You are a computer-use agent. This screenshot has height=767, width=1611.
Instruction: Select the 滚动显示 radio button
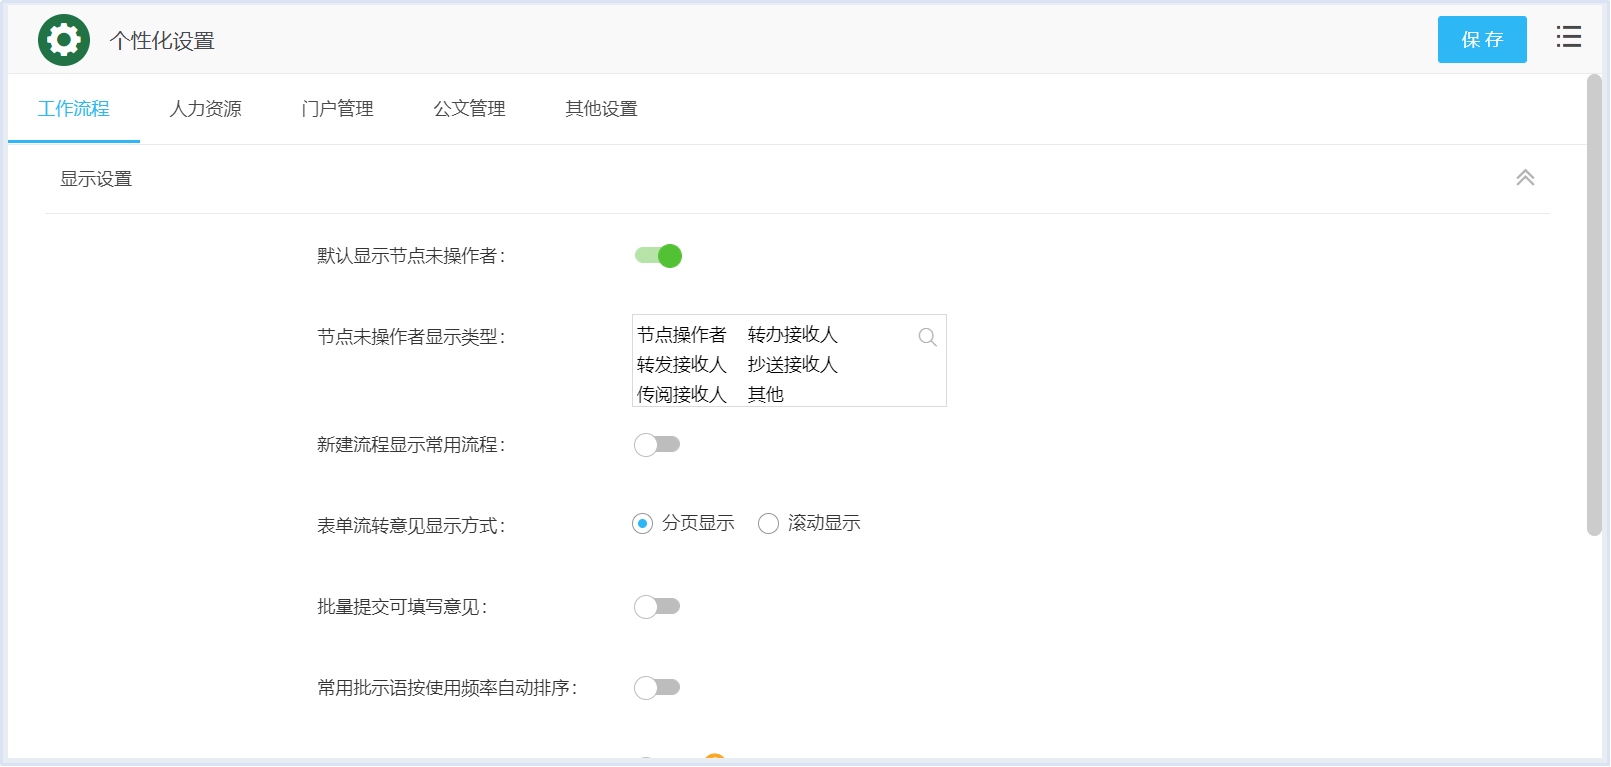tap(768, 524)
